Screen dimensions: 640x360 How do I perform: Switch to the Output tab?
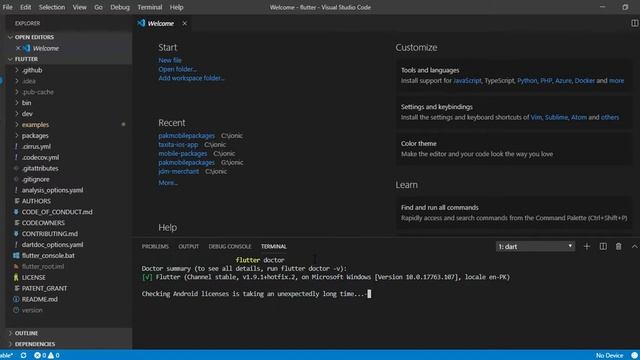189,247
